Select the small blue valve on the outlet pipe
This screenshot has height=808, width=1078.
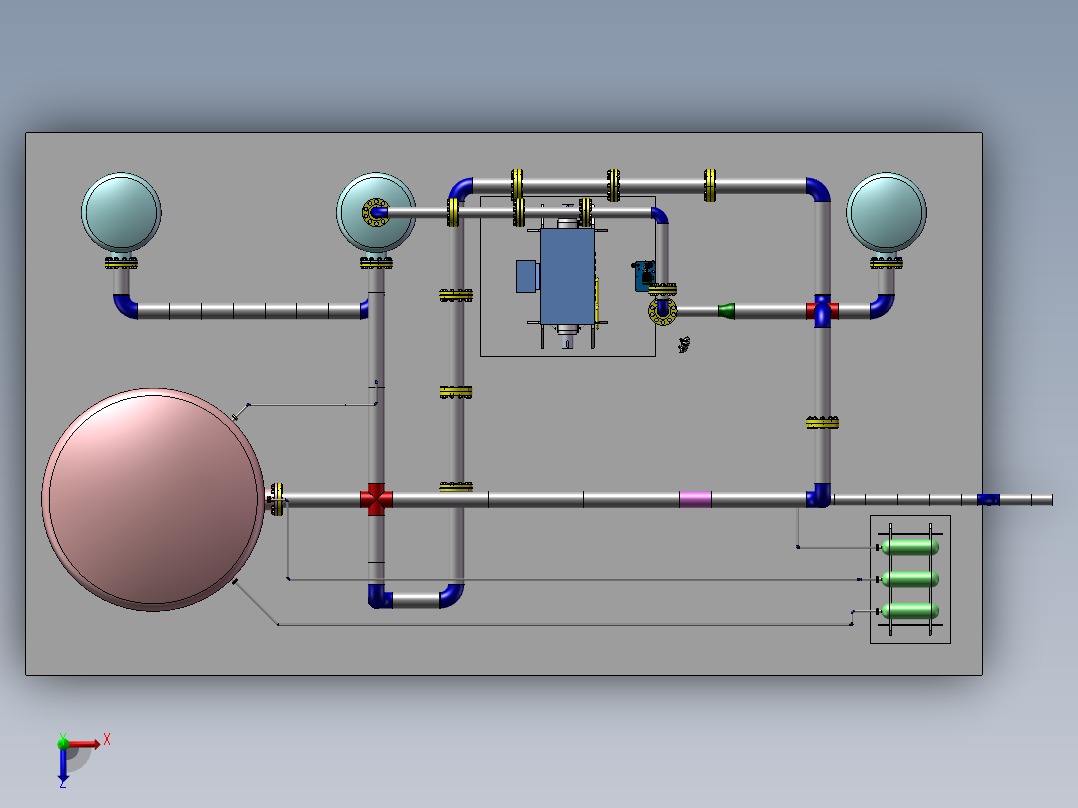pos(989,500)
